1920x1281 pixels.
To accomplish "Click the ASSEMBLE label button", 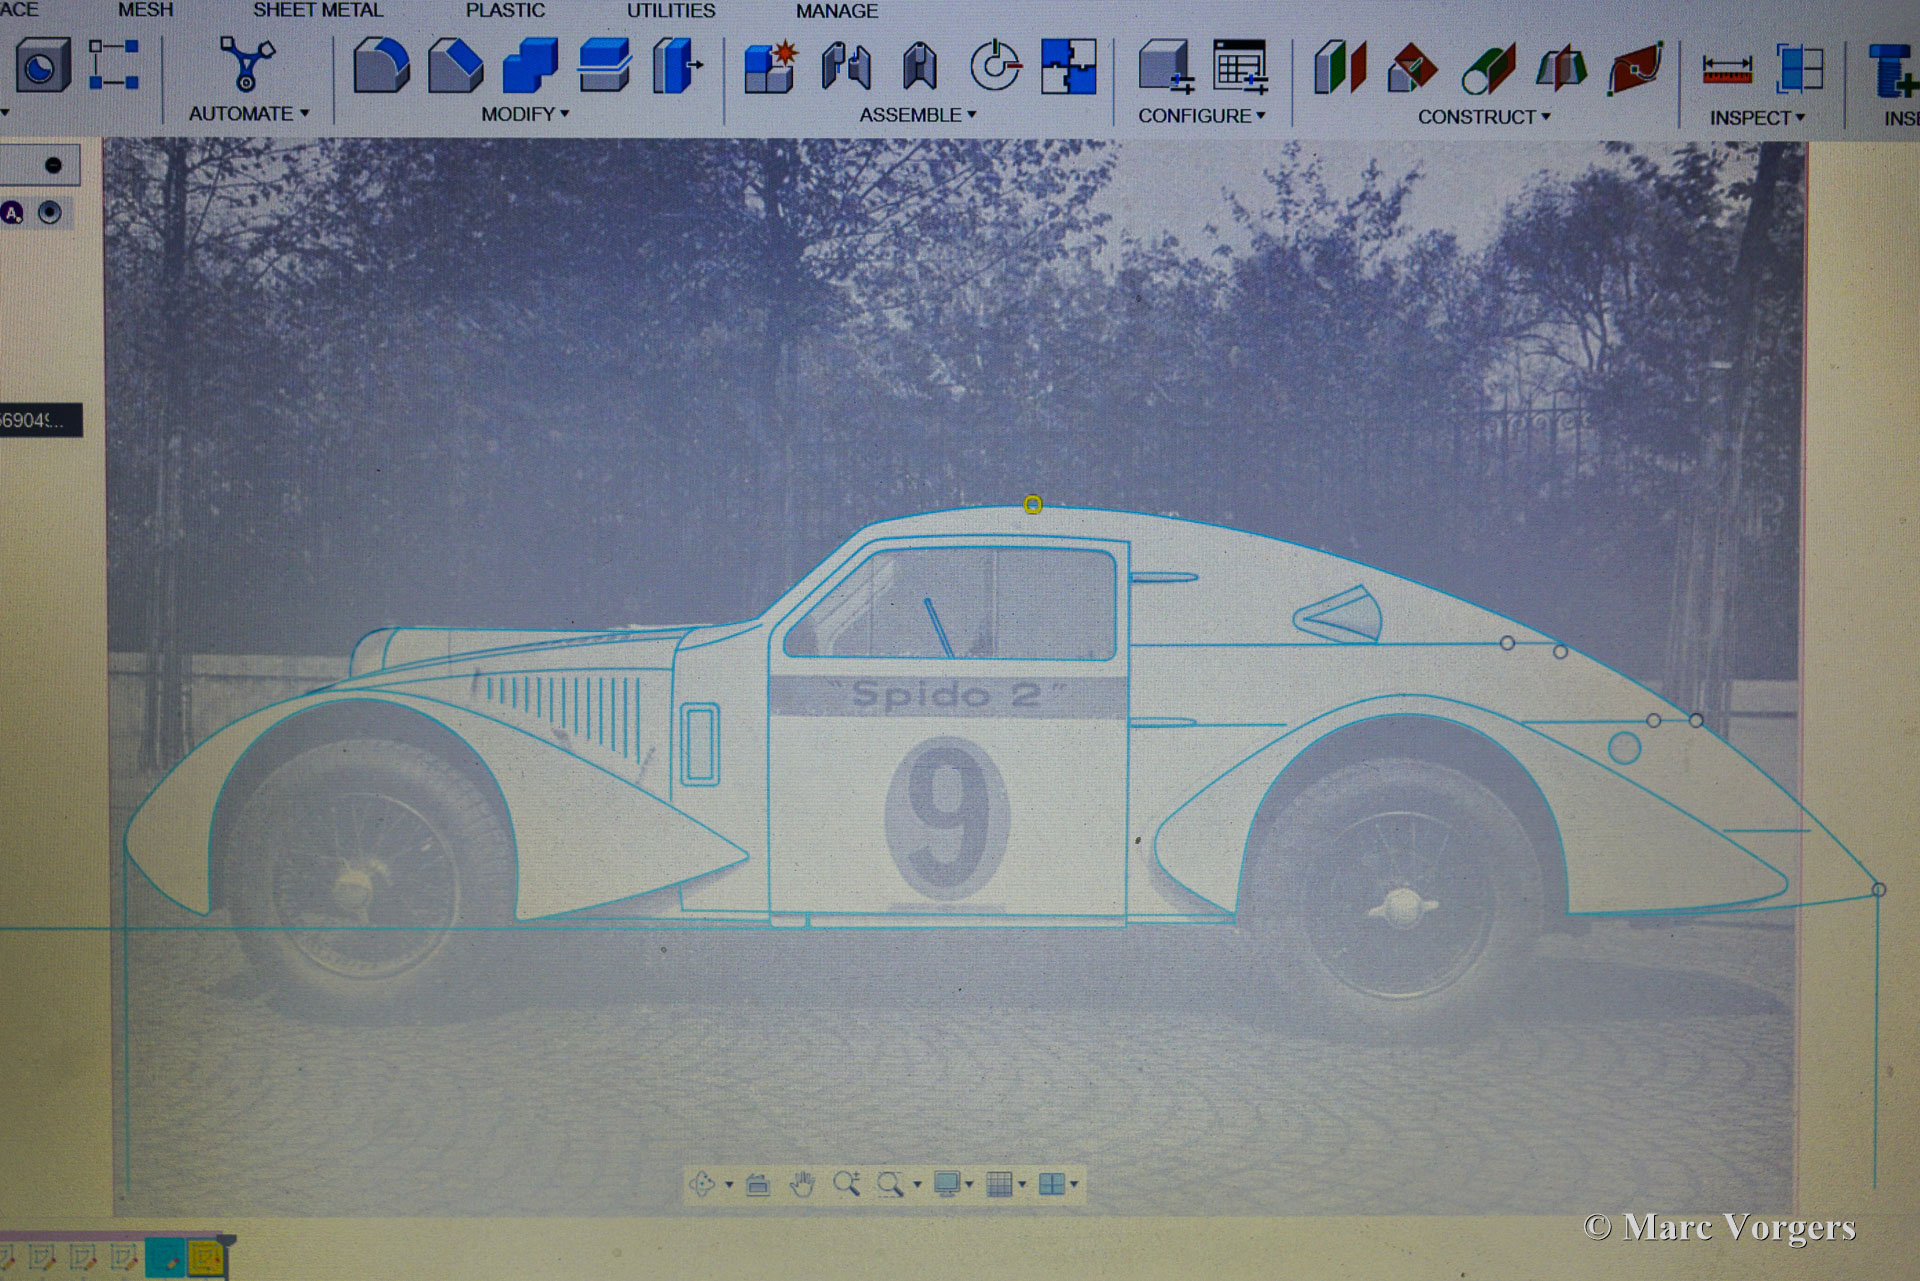I will coord(917,115).
